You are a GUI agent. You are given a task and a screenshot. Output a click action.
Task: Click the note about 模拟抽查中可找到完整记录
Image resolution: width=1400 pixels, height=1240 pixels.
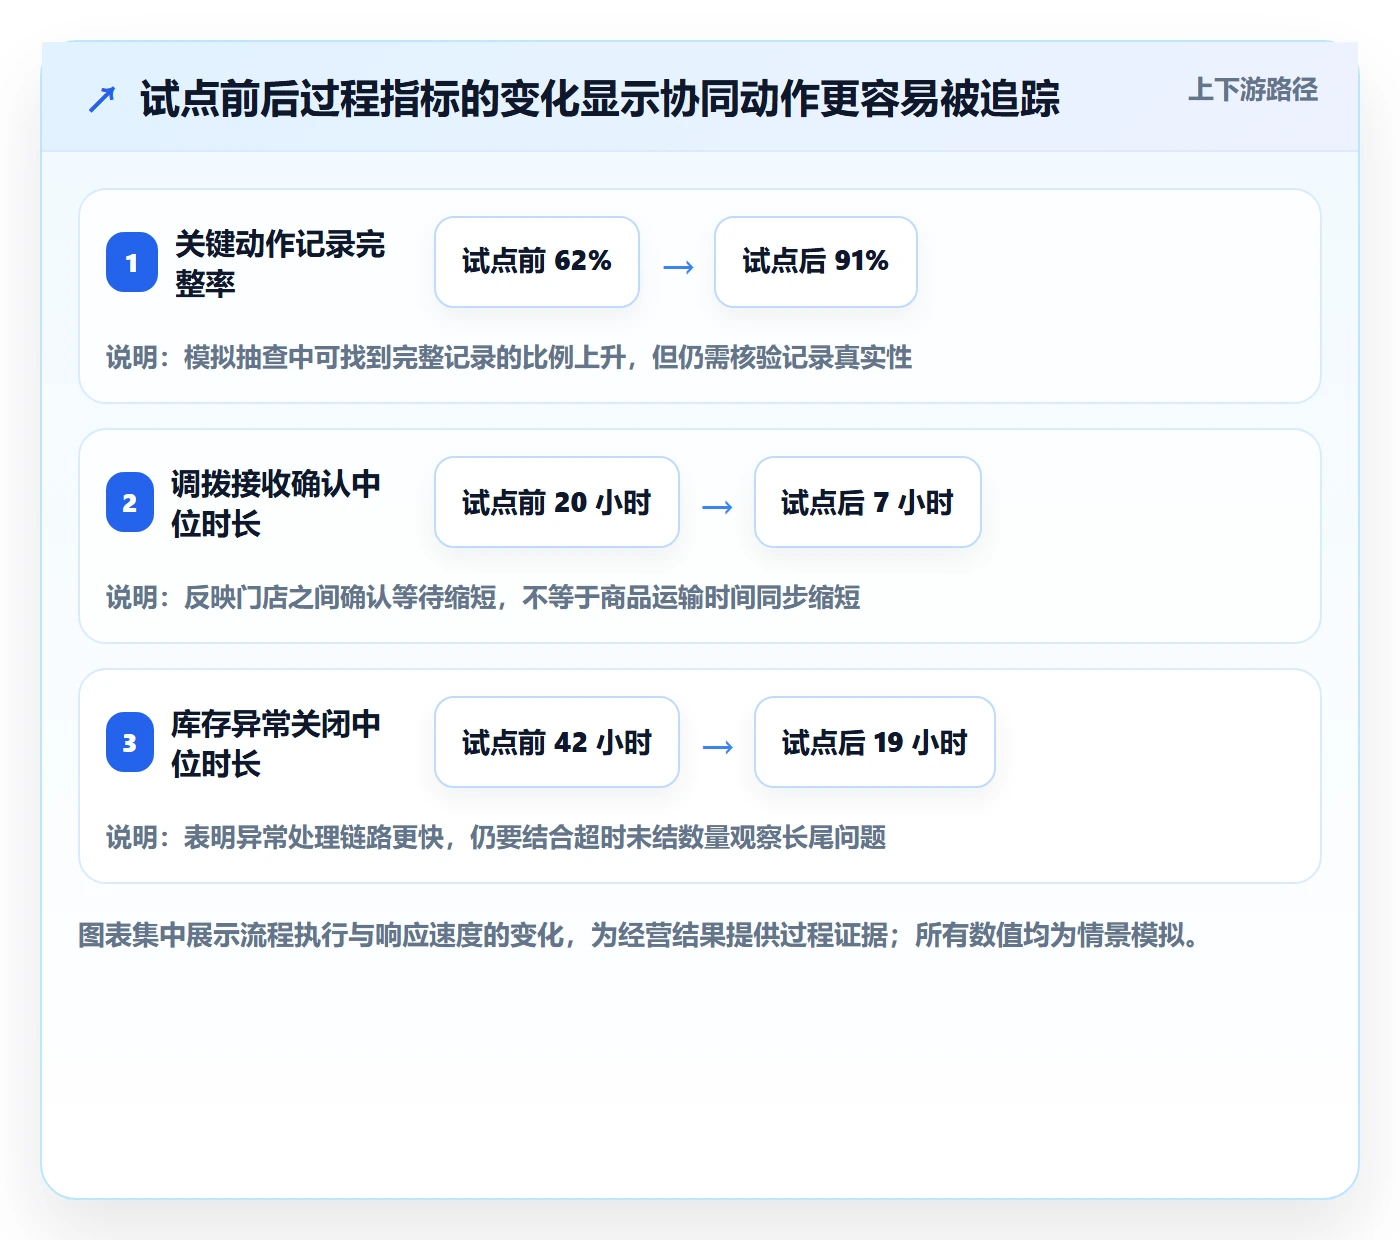click(x=509, y=357)
